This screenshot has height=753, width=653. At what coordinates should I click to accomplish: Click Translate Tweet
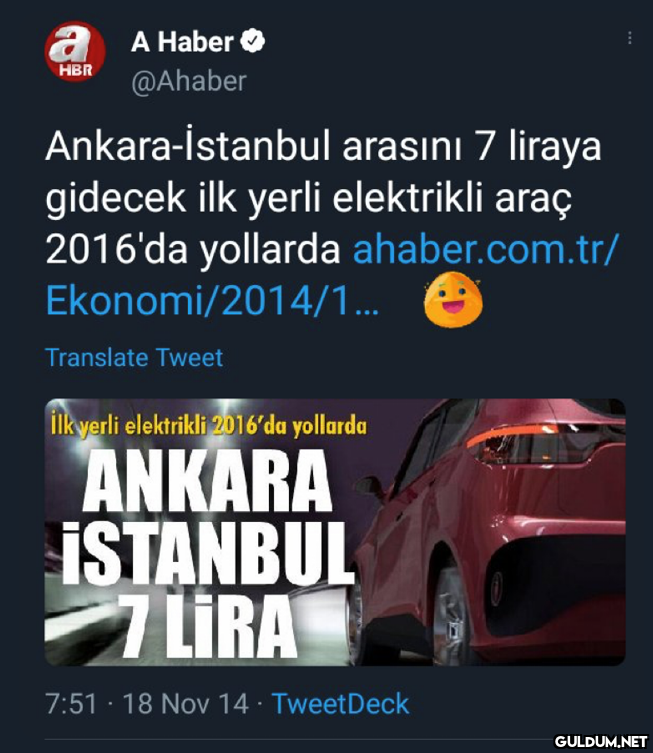[134, 357]
